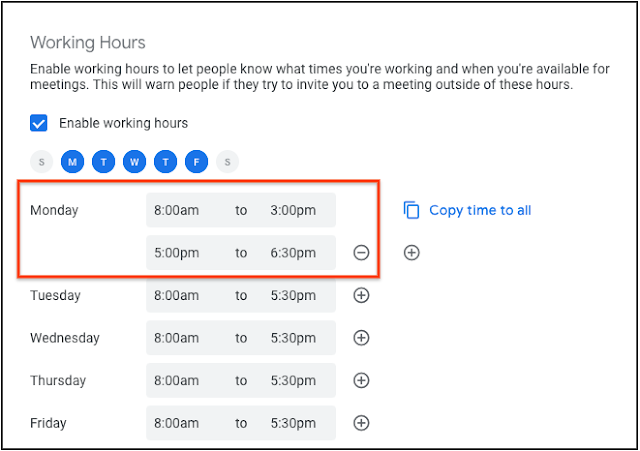
Task: Disable Monday working day circle
Action: pyautogui.click(x=72, y=161)
